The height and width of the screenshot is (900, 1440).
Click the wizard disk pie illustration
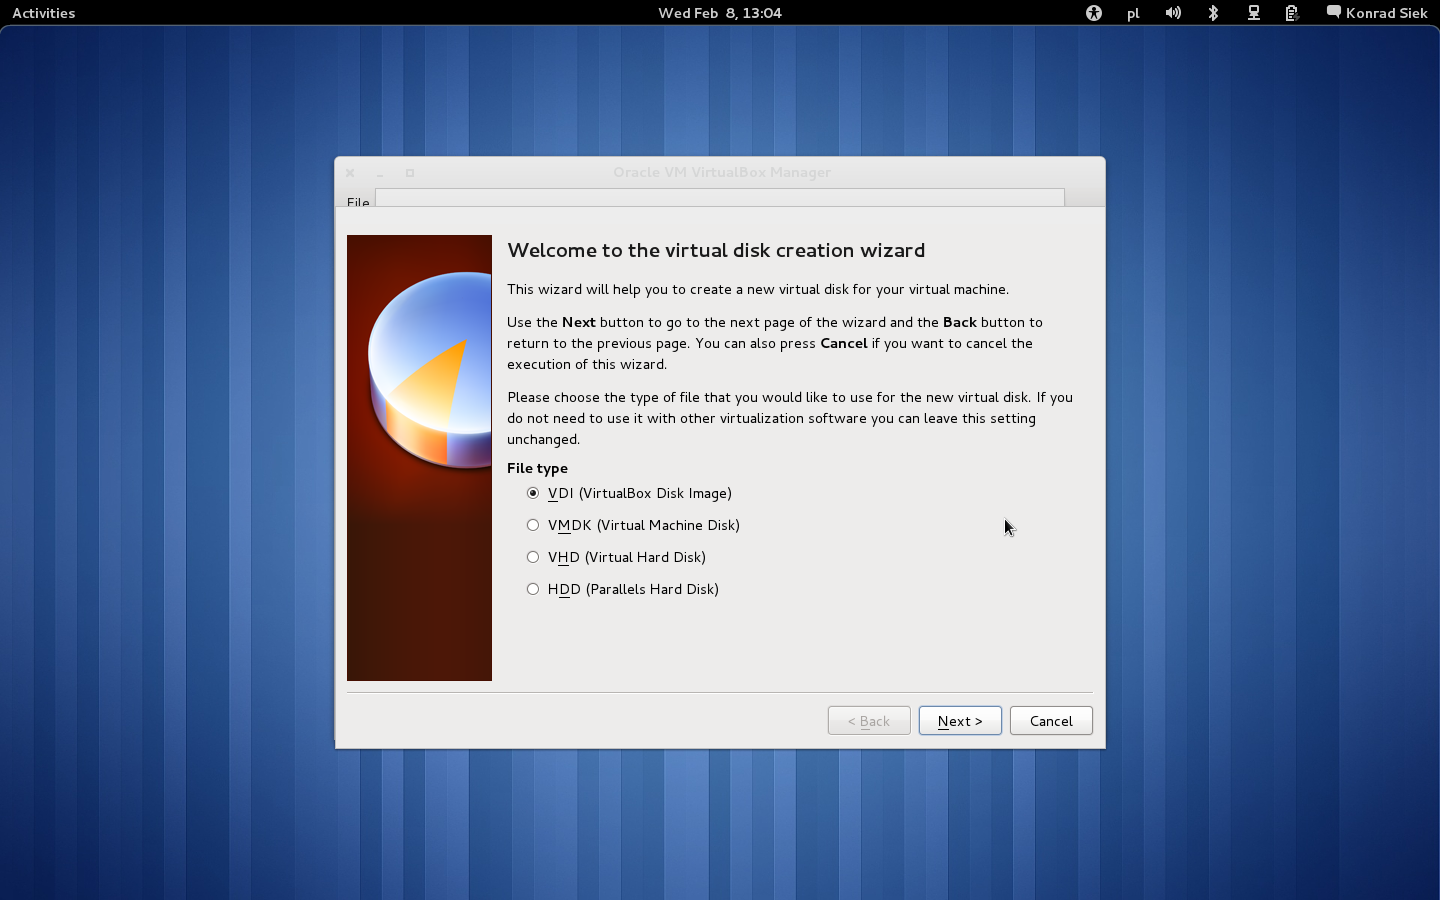coord(419,458)
